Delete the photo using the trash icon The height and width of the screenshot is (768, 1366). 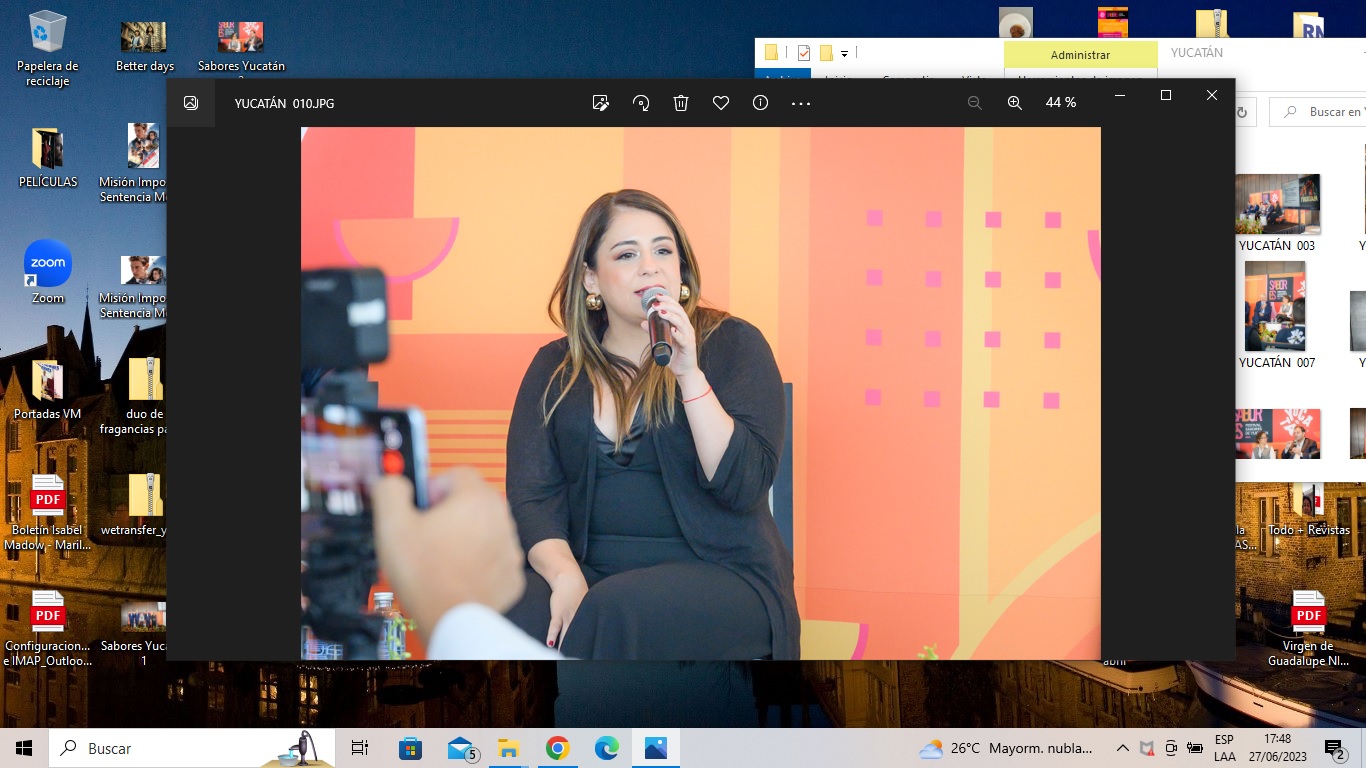click(x=681, y=103)
